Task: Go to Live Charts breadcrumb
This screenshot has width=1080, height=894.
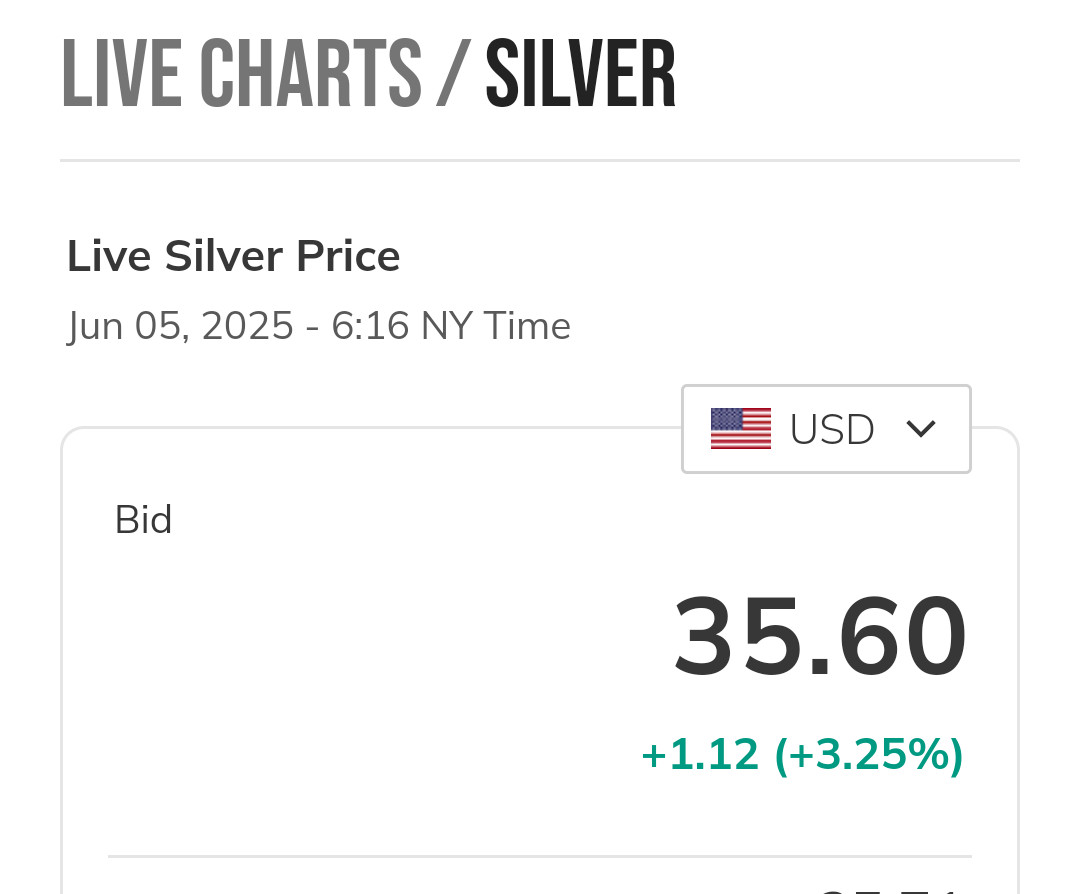Action: click(x=241, y=75)
